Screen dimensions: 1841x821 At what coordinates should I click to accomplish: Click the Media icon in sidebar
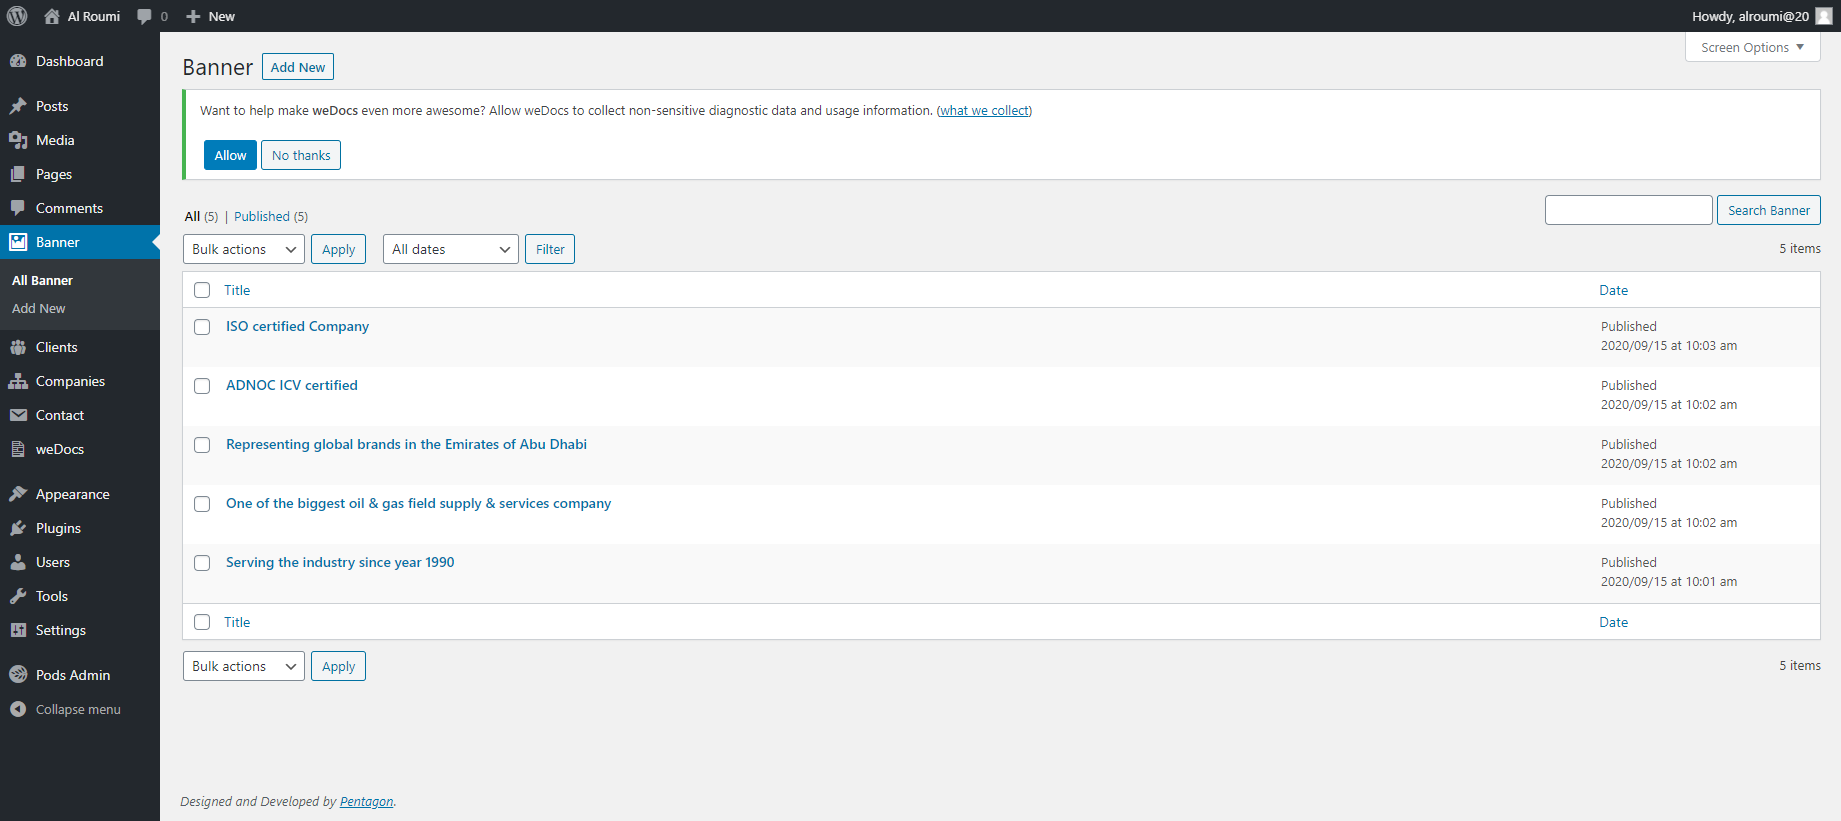click(x=18, y=140)
